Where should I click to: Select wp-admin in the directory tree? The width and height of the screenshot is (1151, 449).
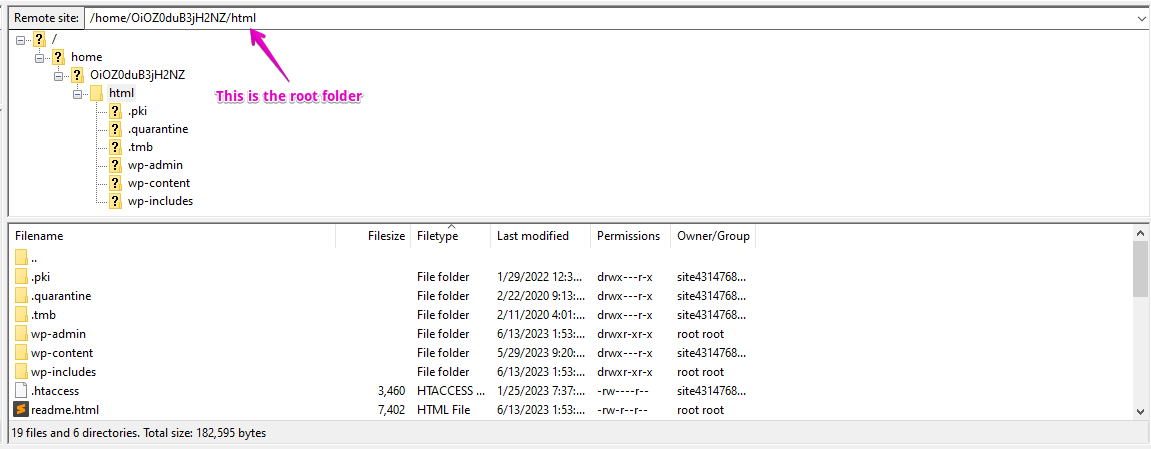(155, 164)
